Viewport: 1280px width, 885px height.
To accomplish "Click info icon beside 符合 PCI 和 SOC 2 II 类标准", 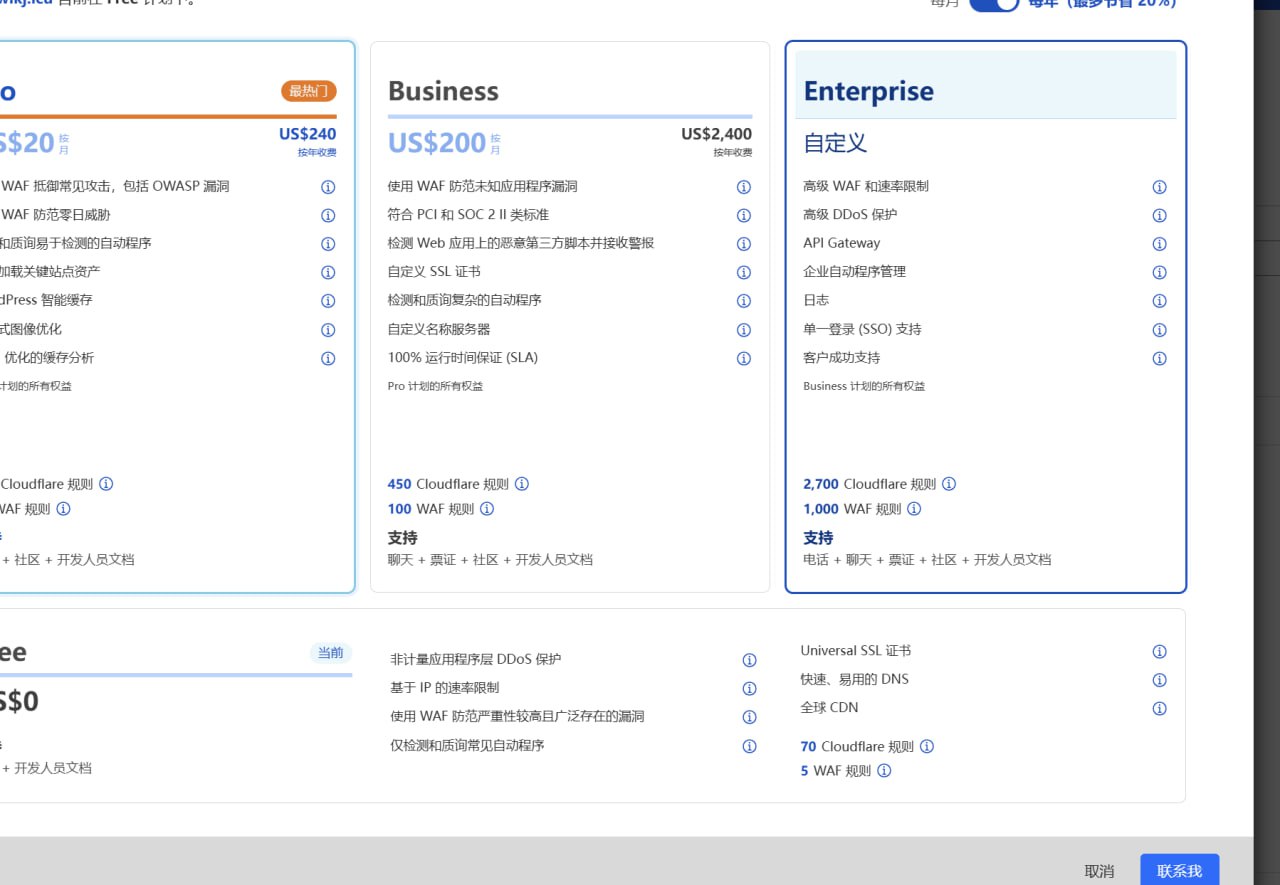I will 743,215.
